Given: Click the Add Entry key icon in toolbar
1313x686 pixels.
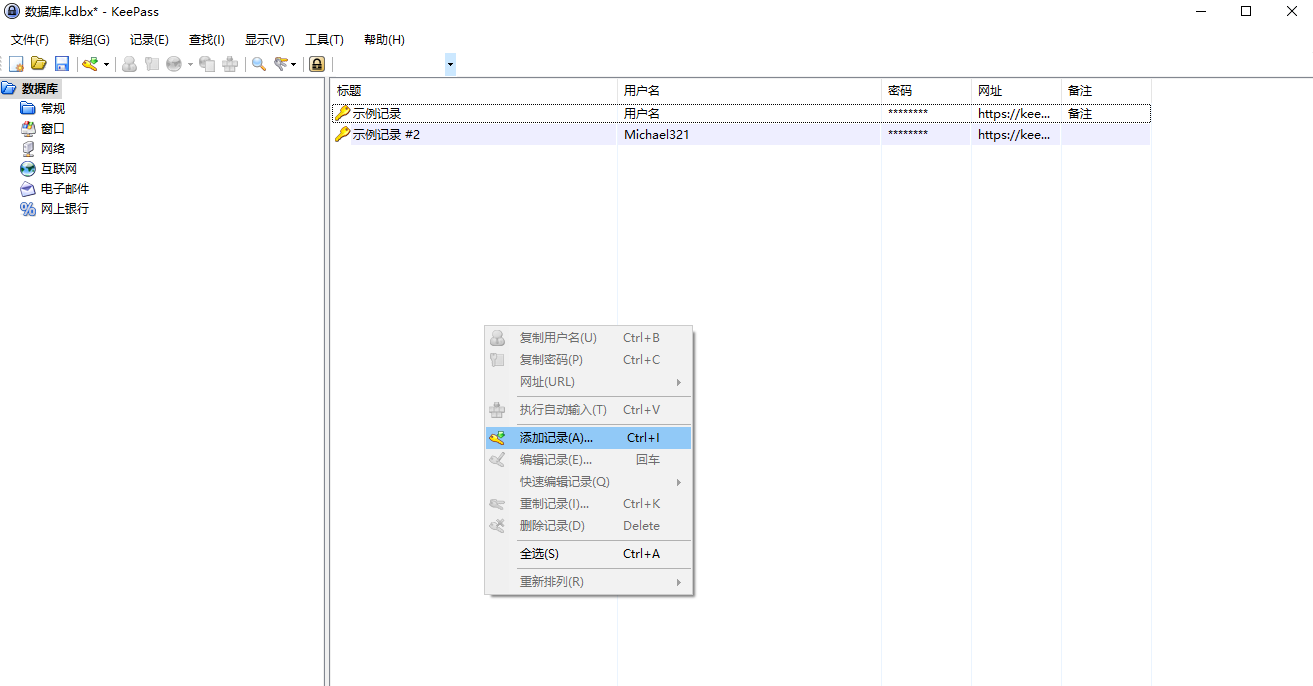Looking at the screenshot, I should (90, 64).
